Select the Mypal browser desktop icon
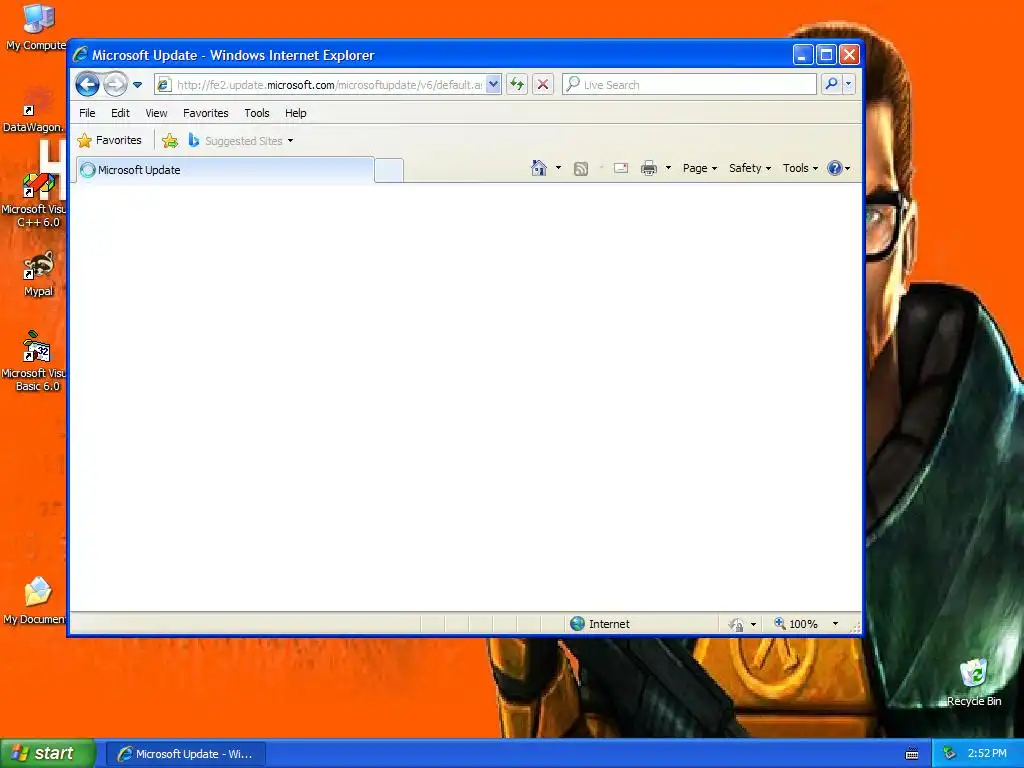Viewport: 1024px width, 768px height. click(x=38, y=274)
